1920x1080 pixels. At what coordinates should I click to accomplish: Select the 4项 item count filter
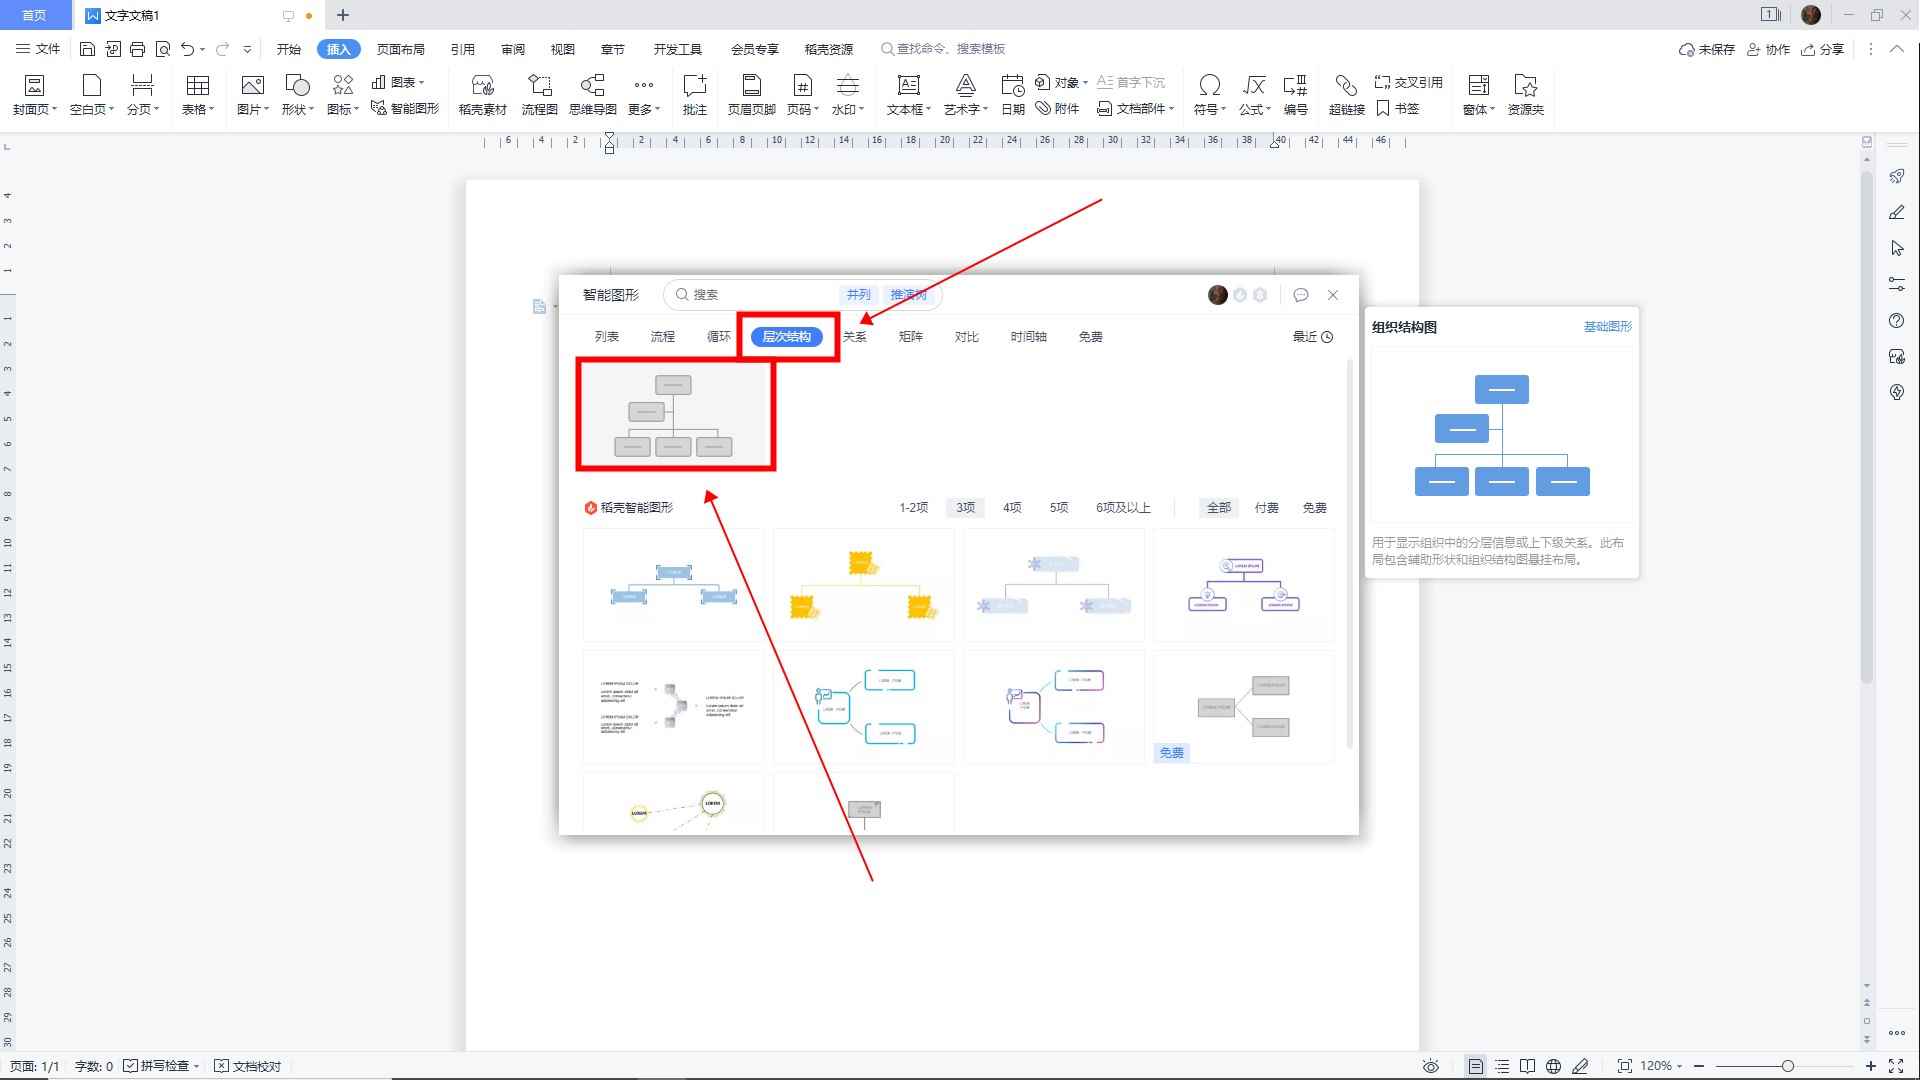[x=1012, y=508]
